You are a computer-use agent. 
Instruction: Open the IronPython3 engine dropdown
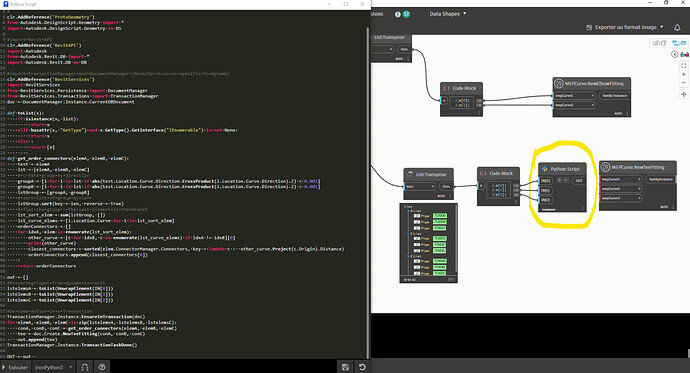click(x=54, y=367)
